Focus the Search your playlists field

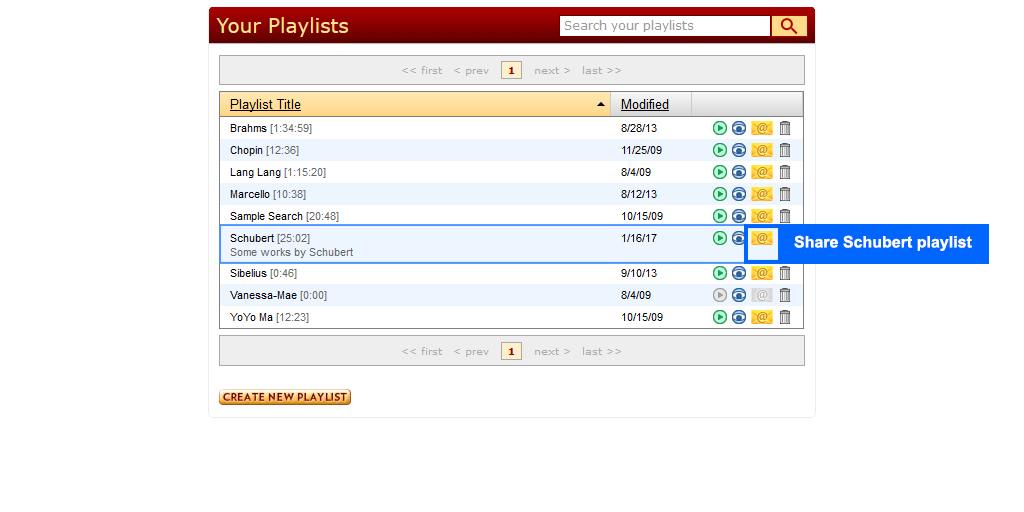[664, 26]
